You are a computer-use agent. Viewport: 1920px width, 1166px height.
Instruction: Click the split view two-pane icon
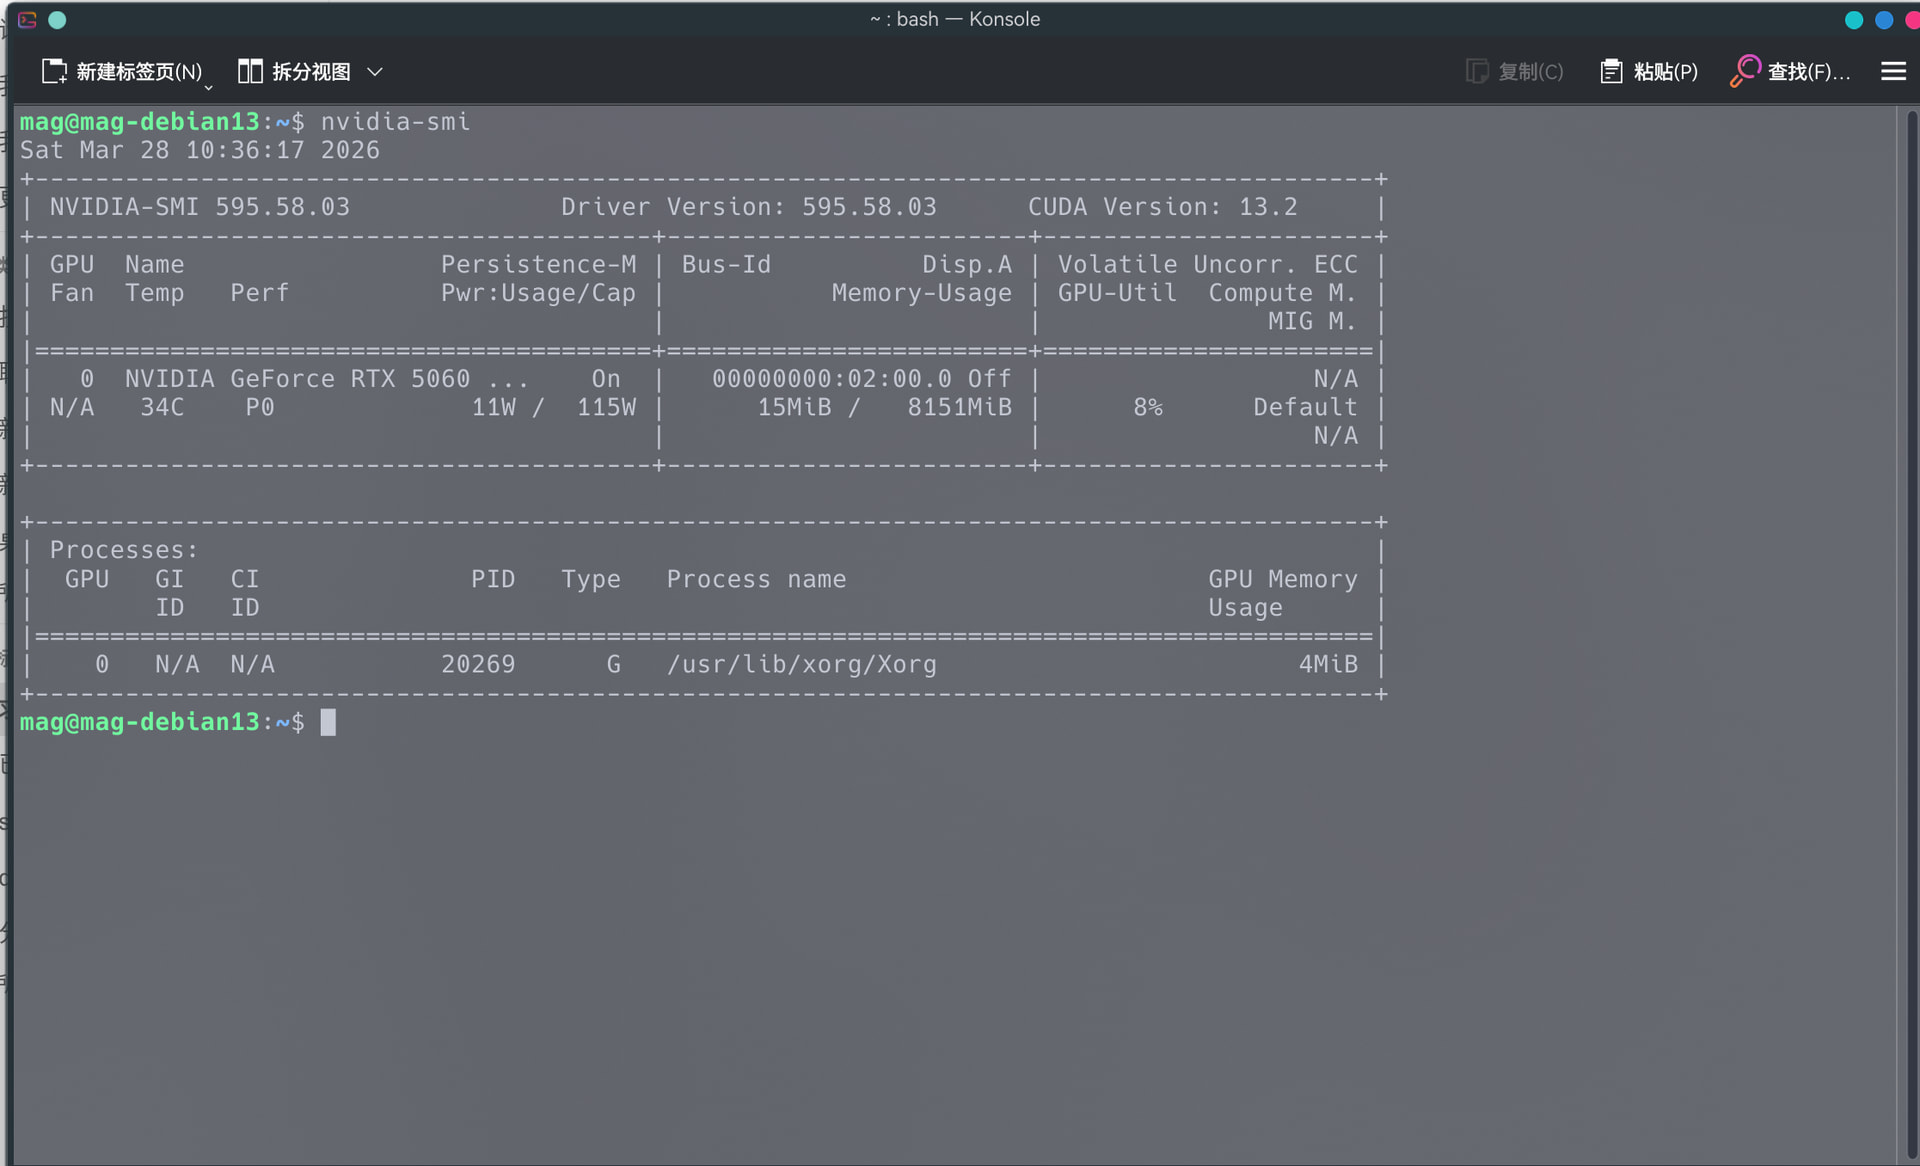click(250, 71)
